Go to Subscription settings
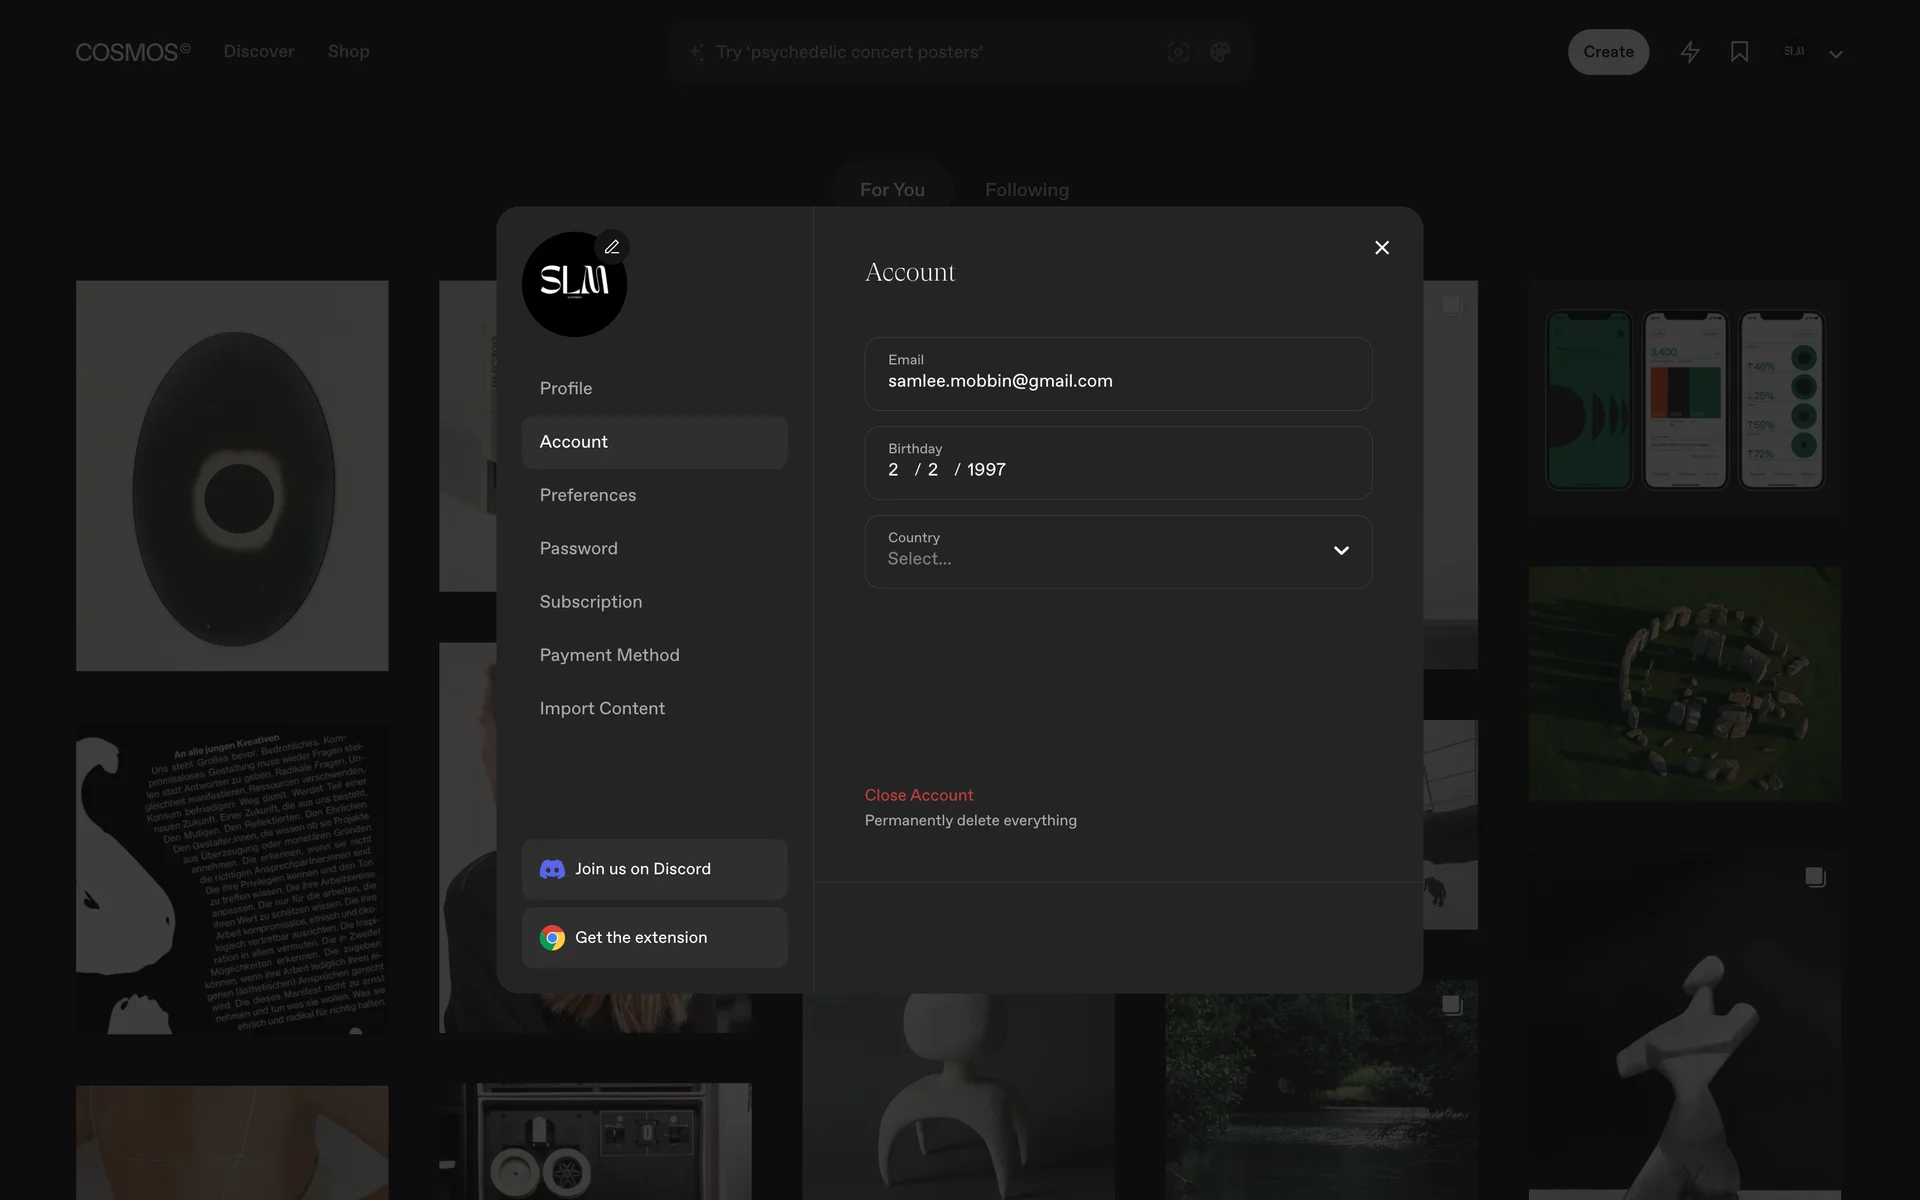The height and width of the screenshot is (1200, 1920). (x=590, y=602)
